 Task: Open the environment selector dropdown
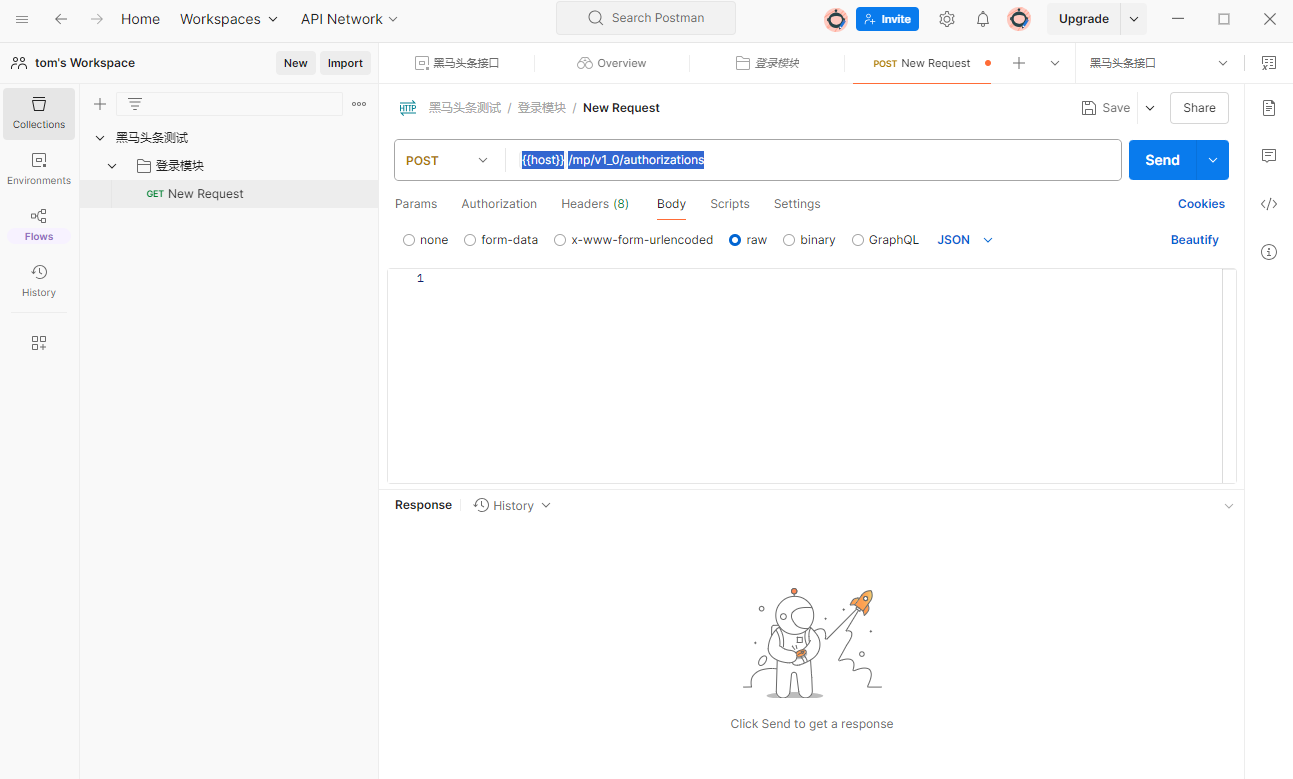[1159, 63]
